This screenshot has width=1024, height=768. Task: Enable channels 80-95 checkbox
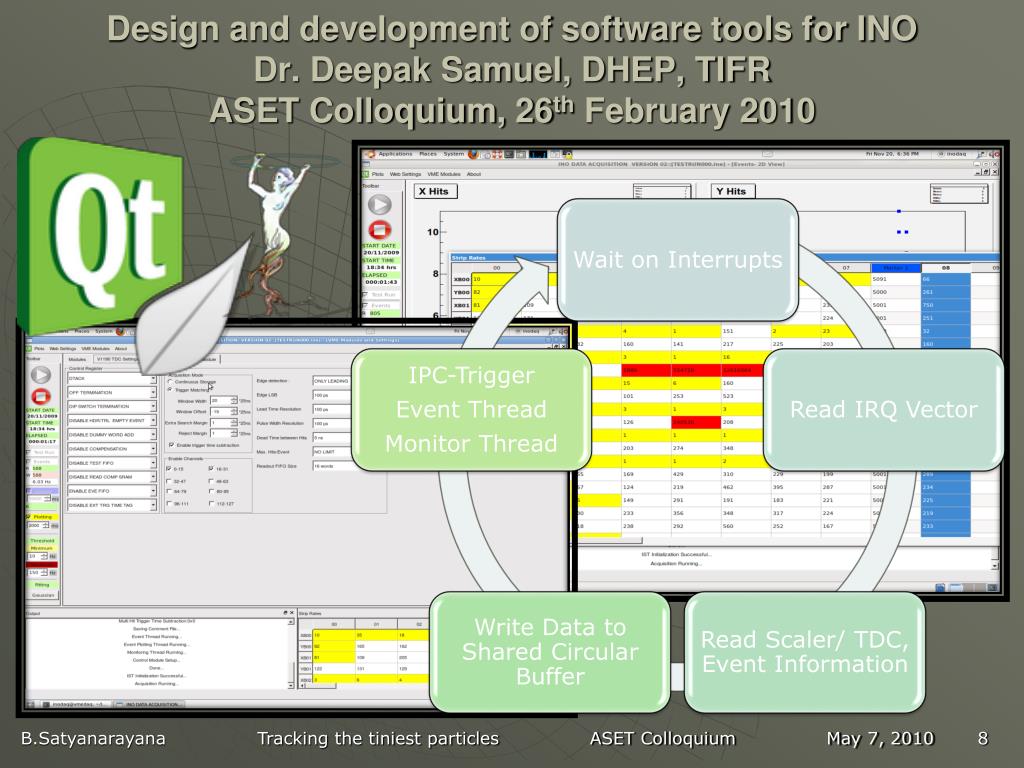click(211, 491)
